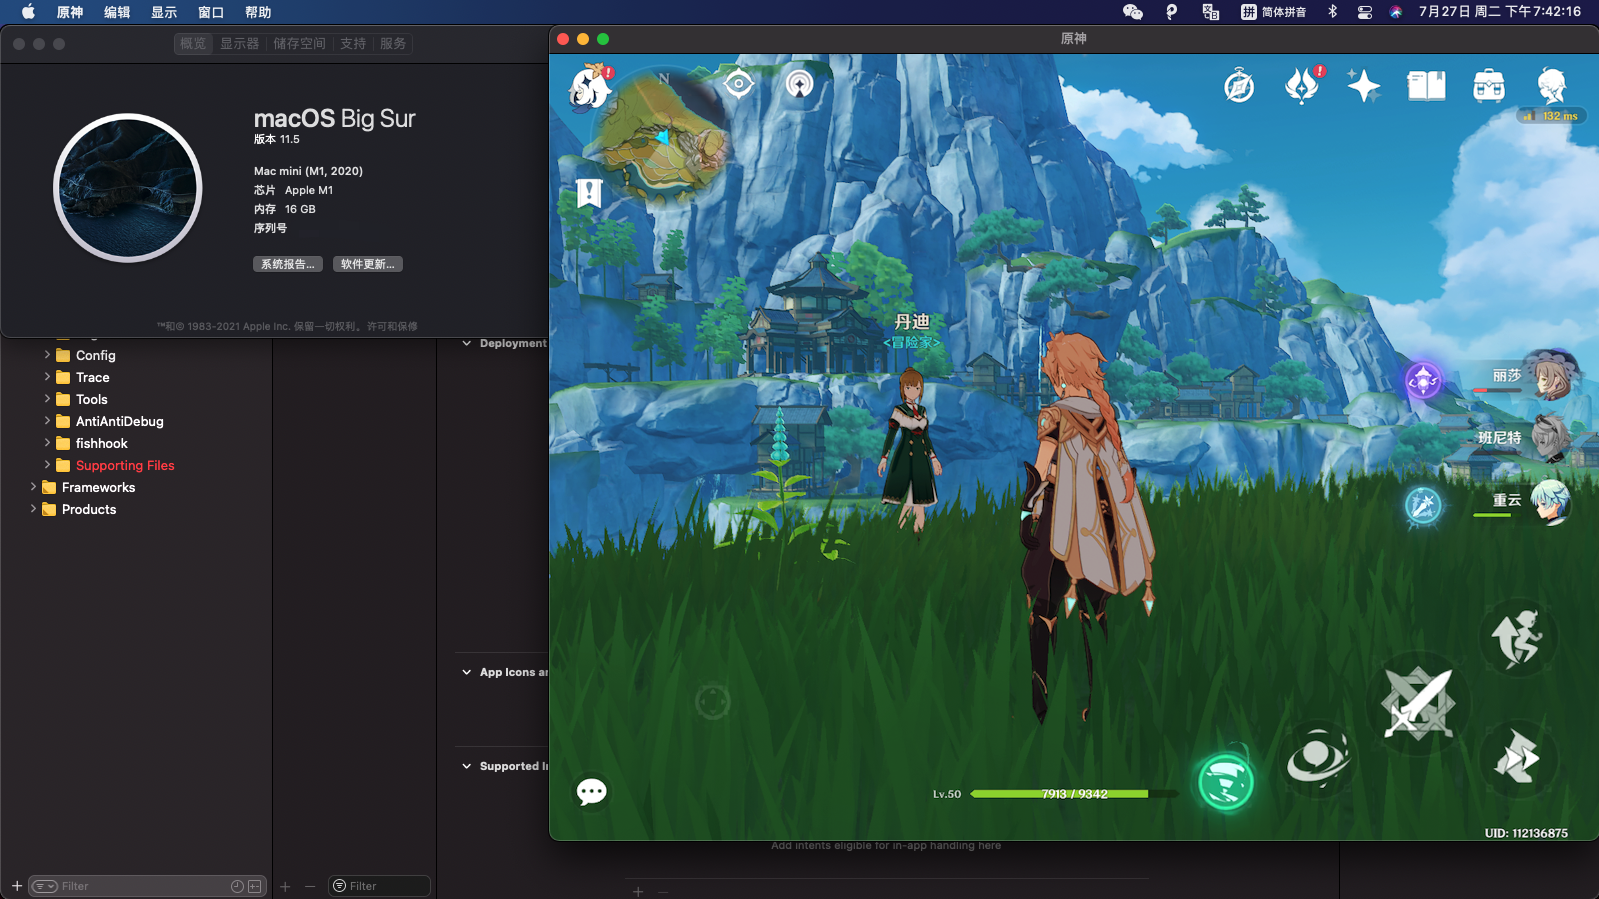Select the fishhook folder row
The height and width of the screenshot is (899, 1599).
136,443
